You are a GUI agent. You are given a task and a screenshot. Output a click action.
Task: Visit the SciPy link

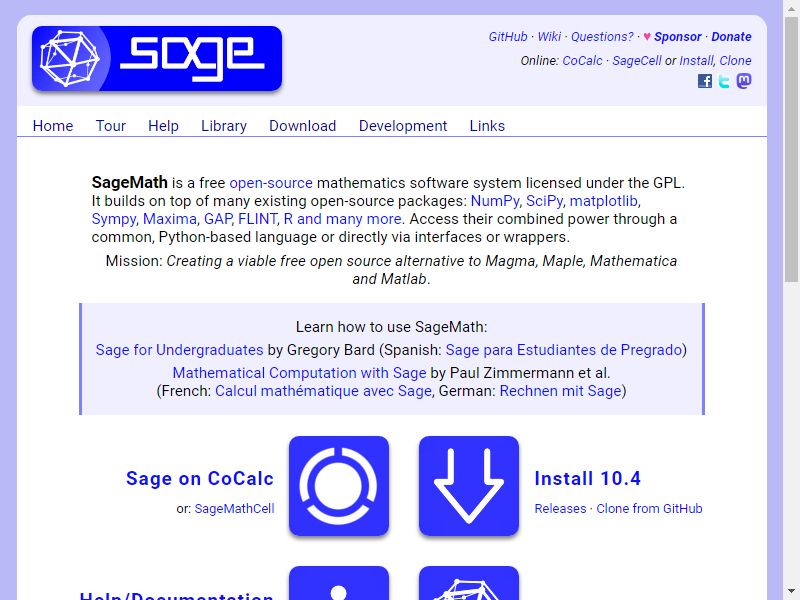[544, 201]
